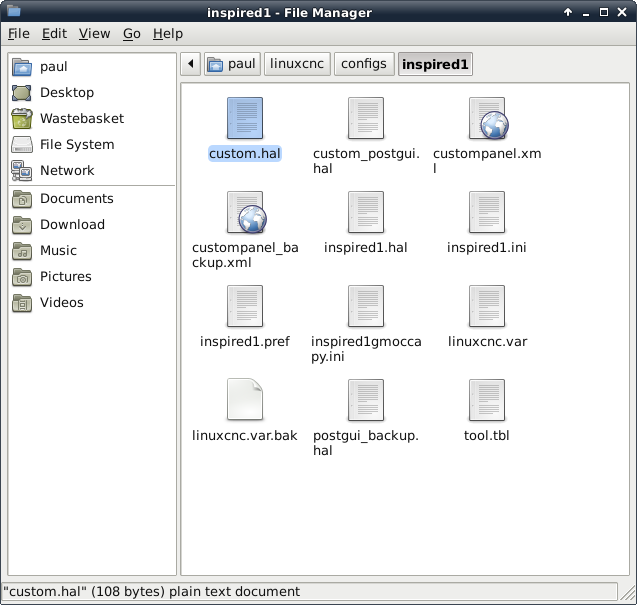Open the Go menu
Viewport: 637px width, 605px height.
(132, 34)
